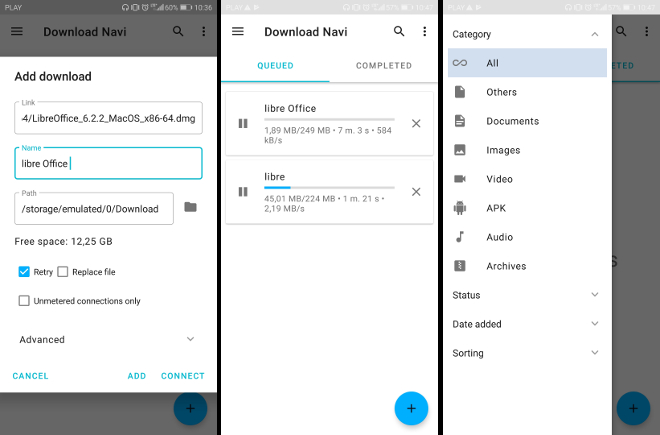Expand the Advanced section

click(x=108, y=339)
